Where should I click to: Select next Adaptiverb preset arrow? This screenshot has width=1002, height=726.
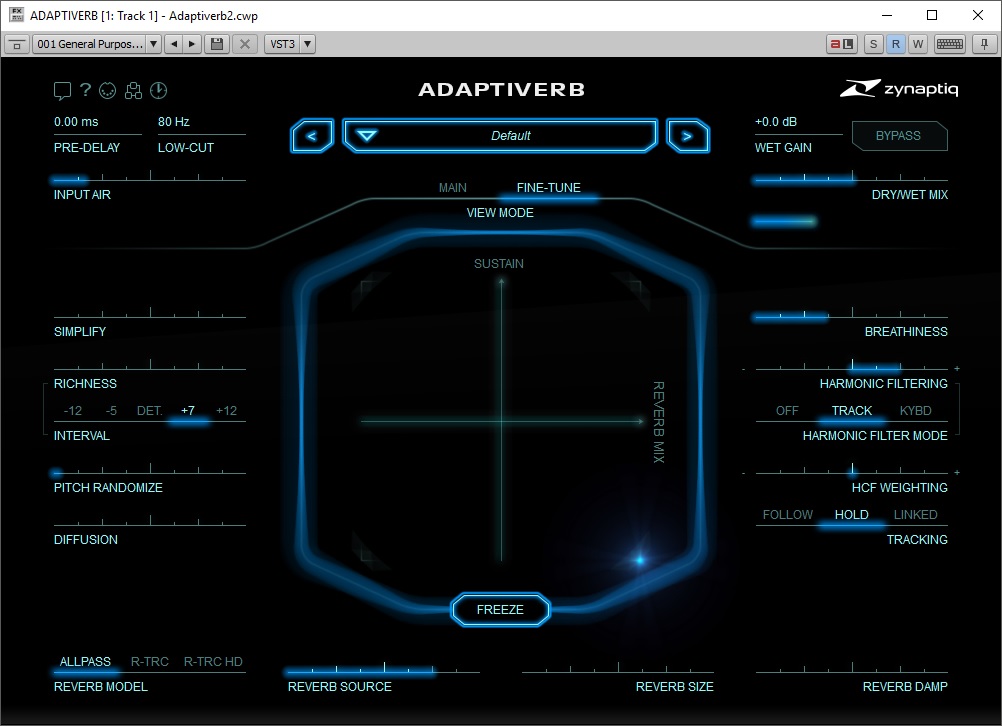(x=688, y=135)
